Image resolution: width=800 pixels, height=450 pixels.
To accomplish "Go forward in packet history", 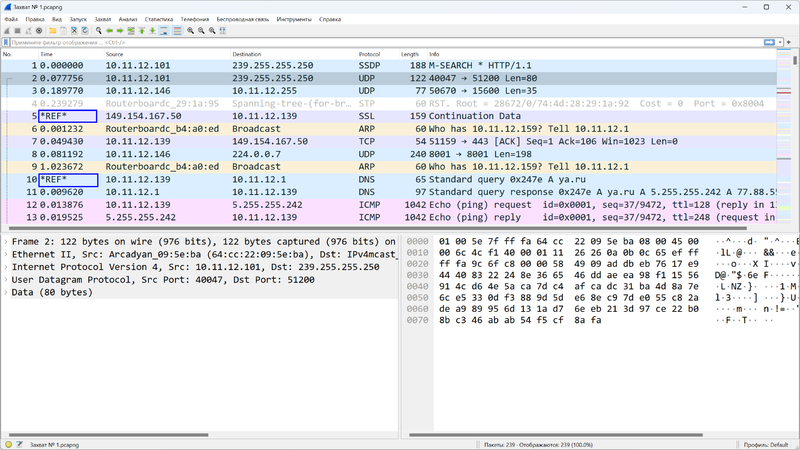I will 120,31.
